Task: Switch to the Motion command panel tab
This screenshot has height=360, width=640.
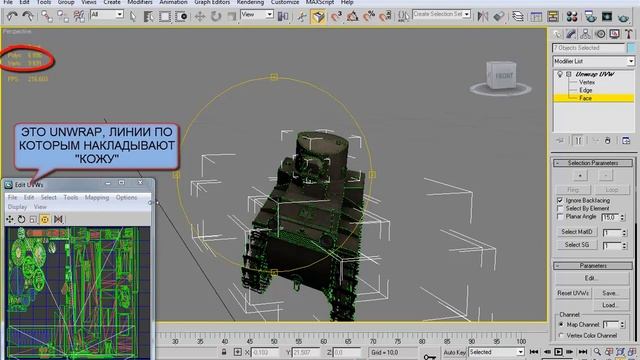Action: pyautogui.click(x=600, y=34)
